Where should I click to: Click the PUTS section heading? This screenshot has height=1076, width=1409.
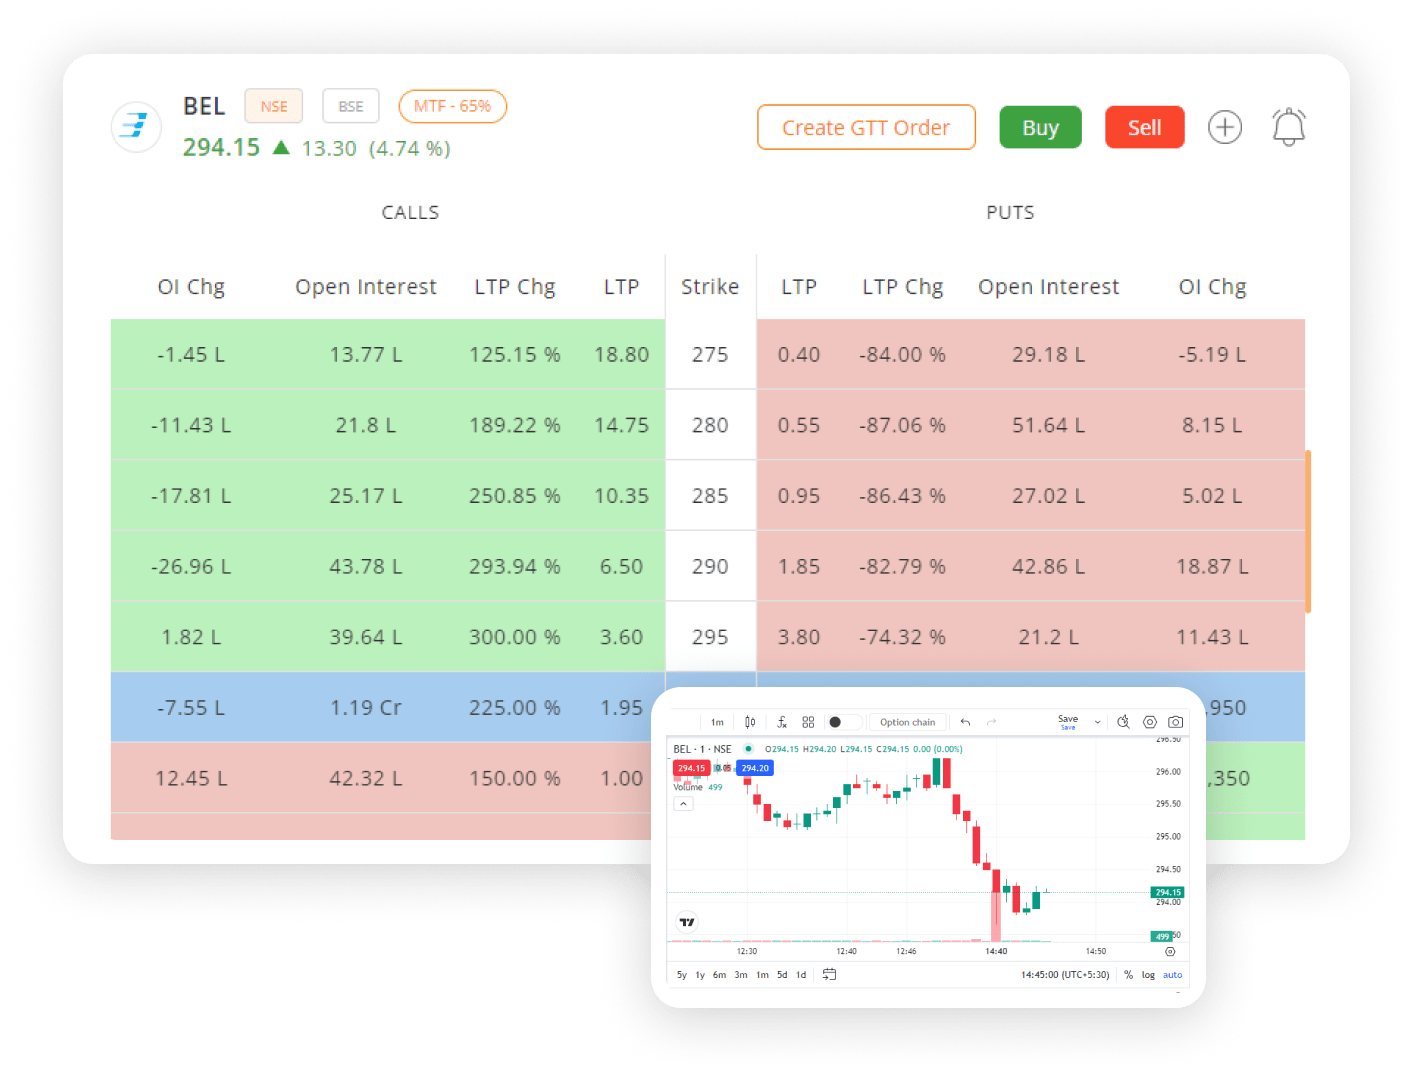point(1010,212)
